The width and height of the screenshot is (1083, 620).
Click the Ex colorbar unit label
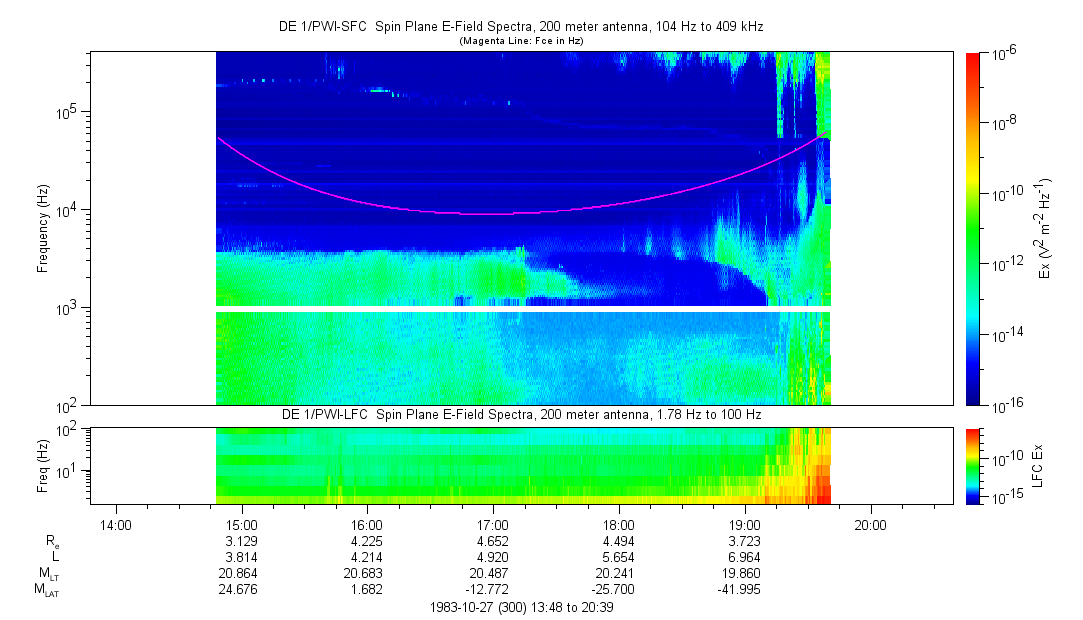[1043, 229]
